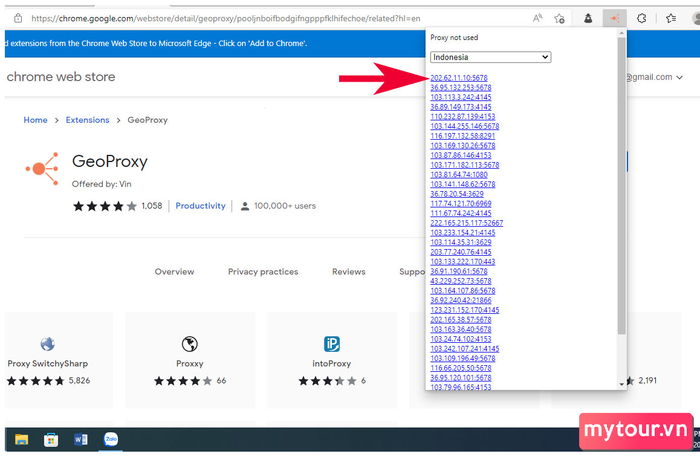Select proxy 202.62.11.10:5678

[x=459, y=78]
